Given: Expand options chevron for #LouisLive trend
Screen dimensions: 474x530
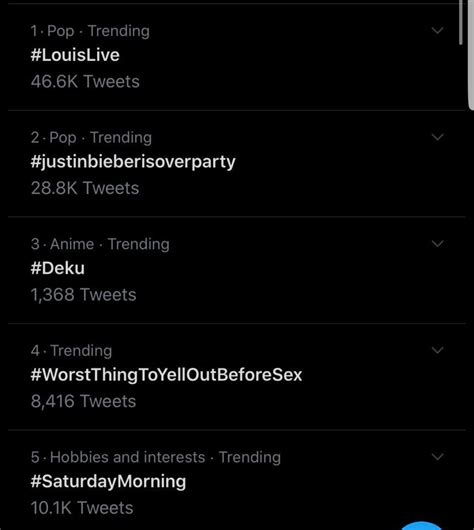Looking at the screenshot, I should coord(437,31).
